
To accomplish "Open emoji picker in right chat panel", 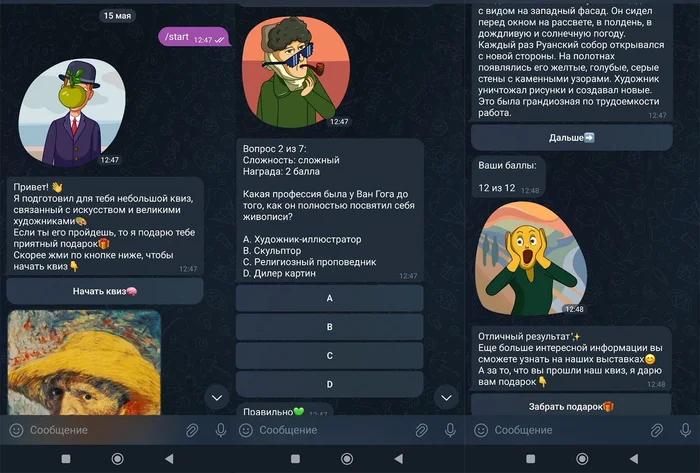I will point(481,430).
